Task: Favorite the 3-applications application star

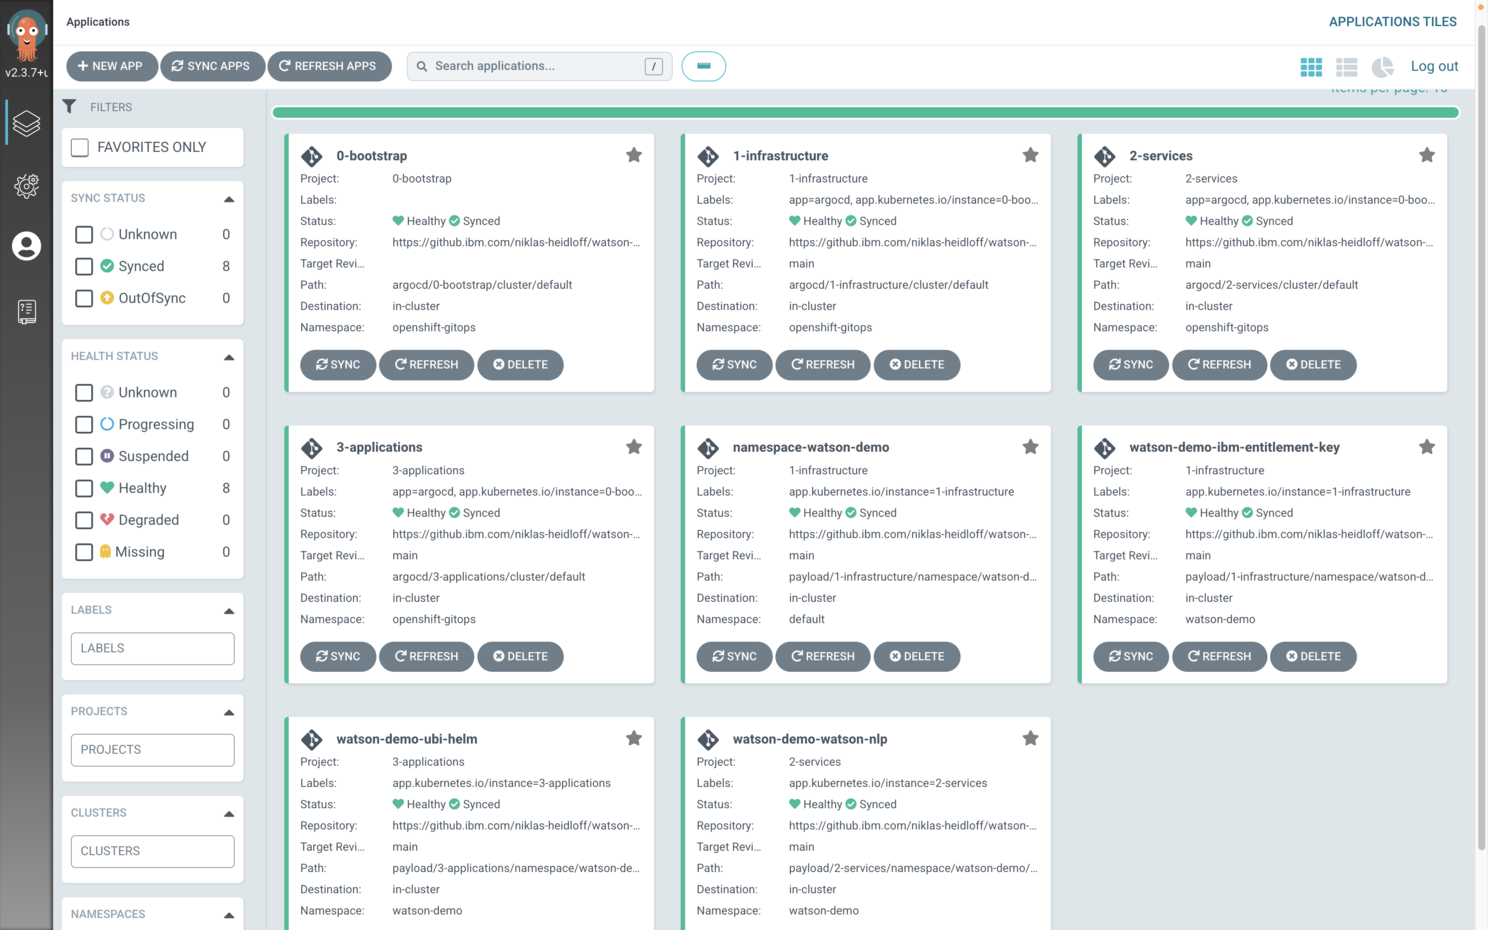Action: pos(634,447)
